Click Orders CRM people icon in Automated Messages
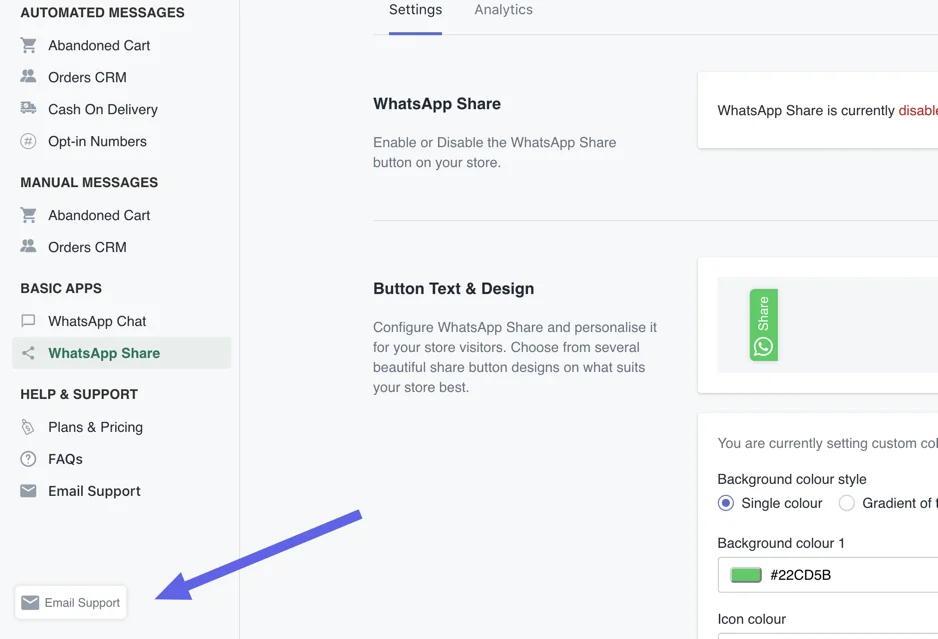Viewport: 938px width, 639px height. 28,77
